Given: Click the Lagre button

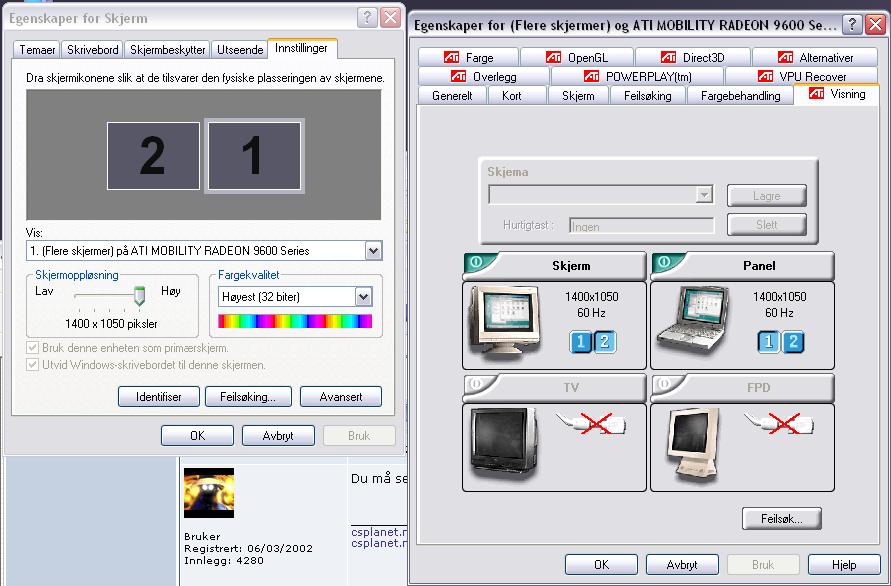Looking at the screenshot, I should pyautogui.click(x=767, y=196).
